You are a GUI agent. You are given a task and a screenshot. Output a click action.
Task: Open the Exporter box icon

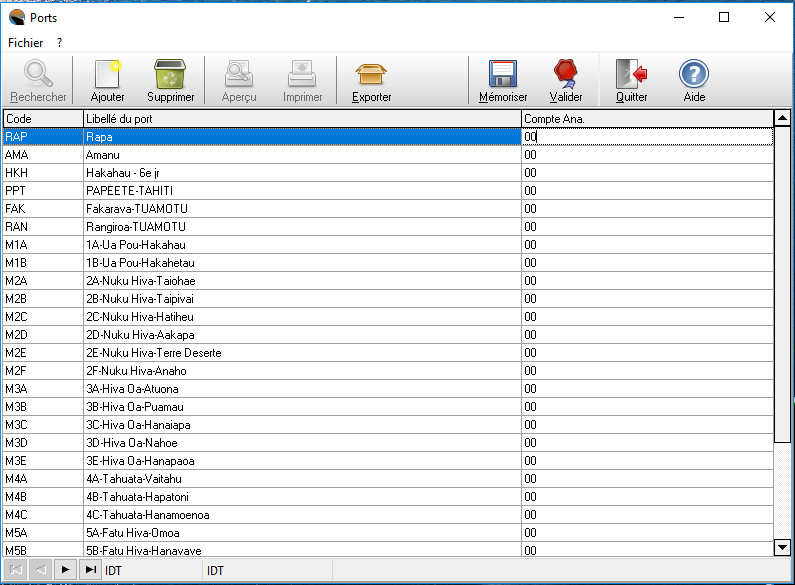pos(371,75)
